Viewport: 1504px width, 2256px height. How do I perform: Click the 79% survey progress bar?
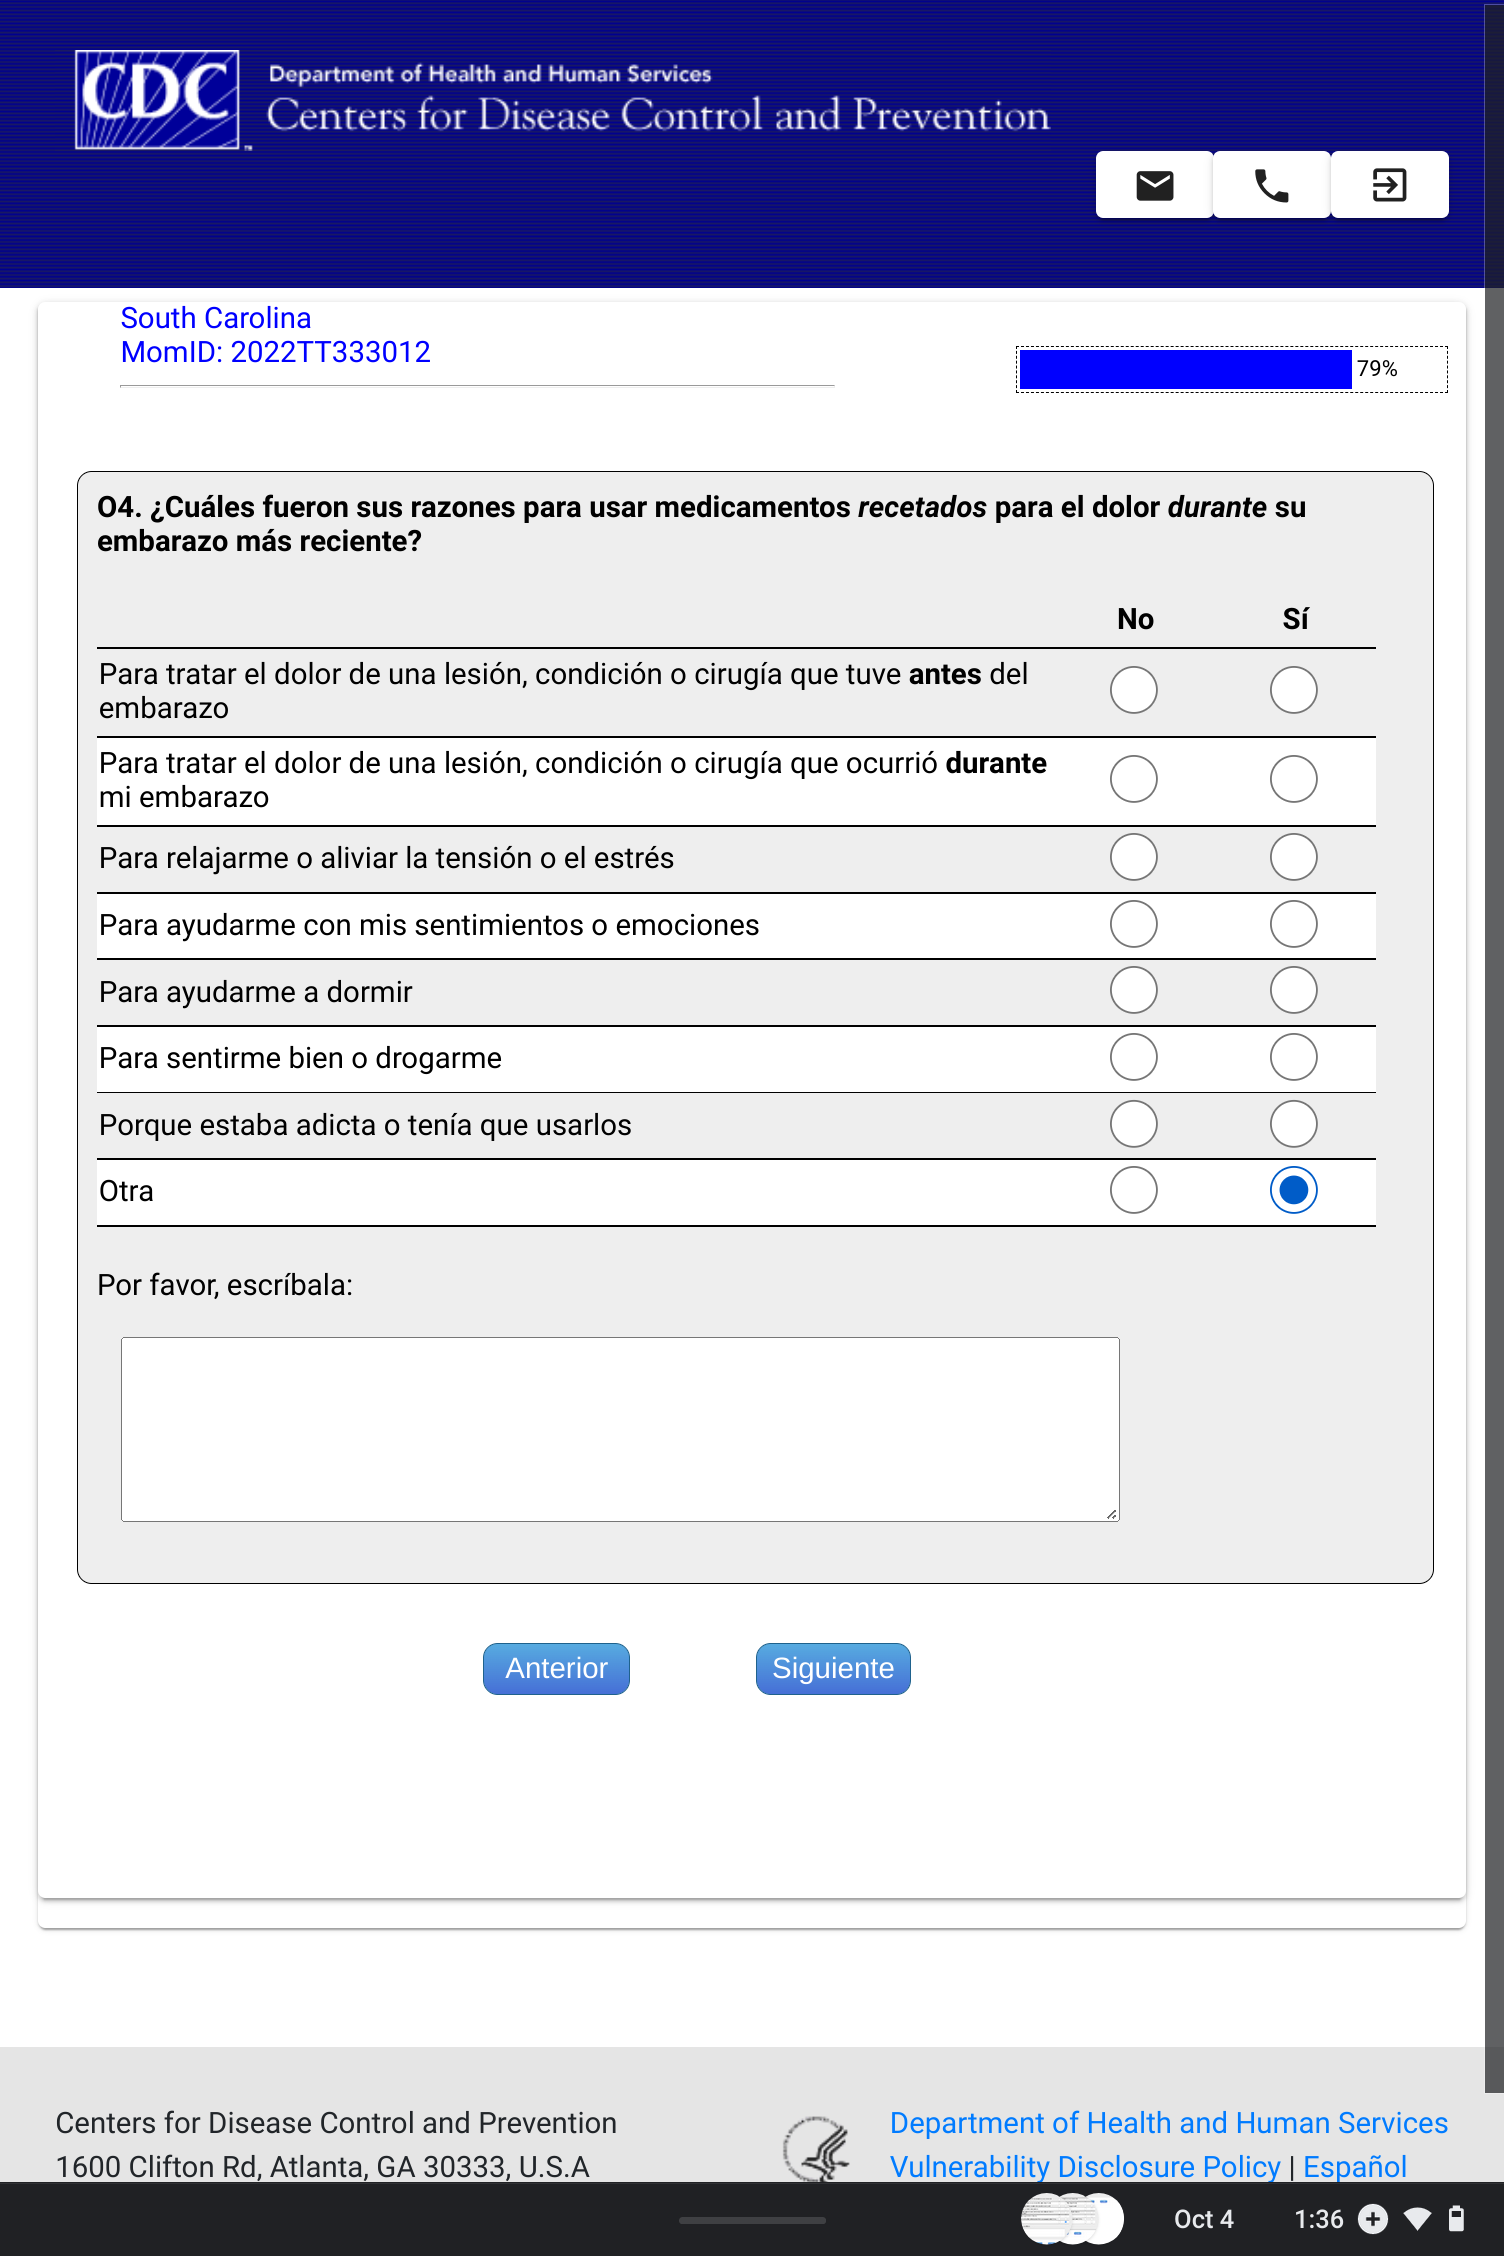1231,369
